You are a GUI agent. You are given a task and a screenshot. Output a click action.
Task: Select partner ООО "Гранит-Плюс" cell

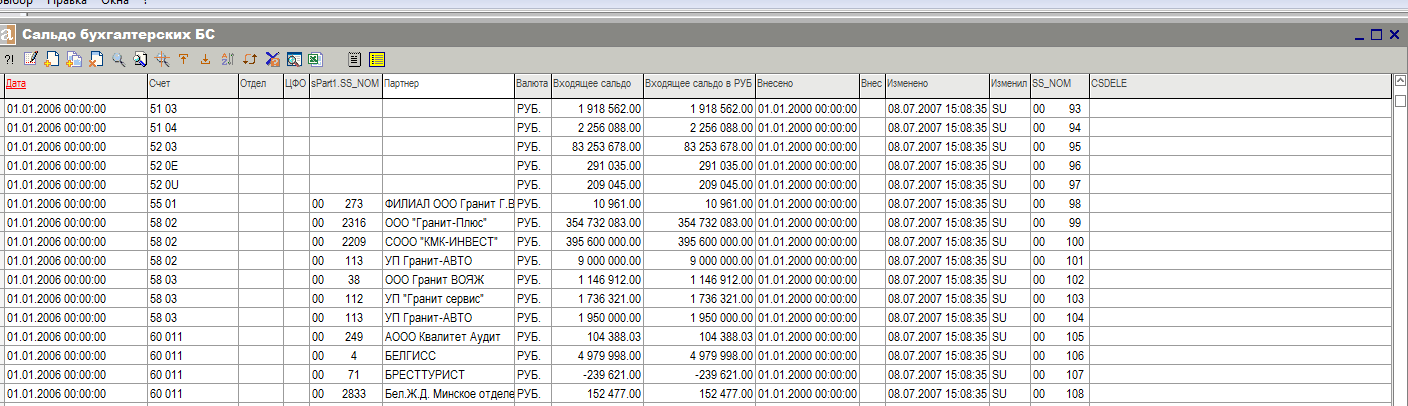click(448, 222)
